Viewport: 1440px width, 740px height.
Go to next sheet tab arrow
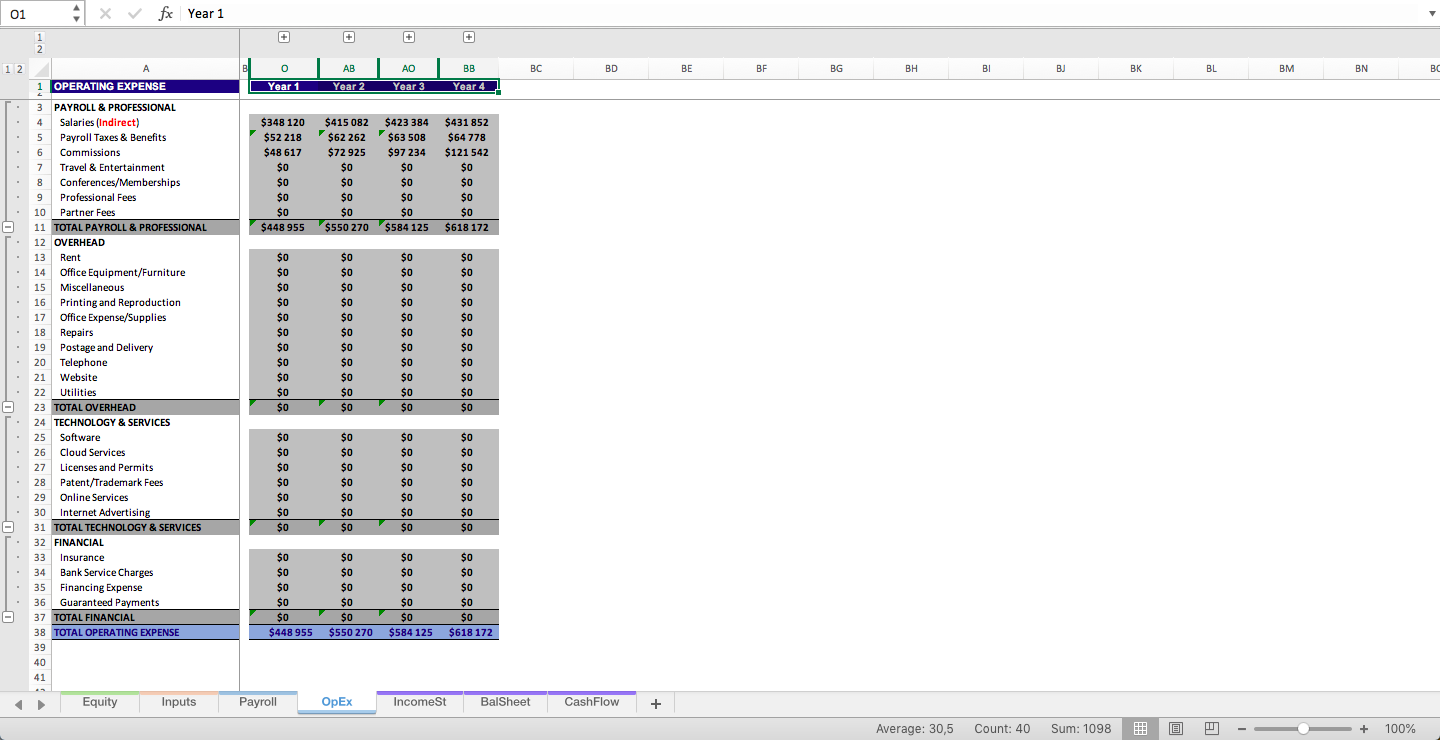pos(41,704)
